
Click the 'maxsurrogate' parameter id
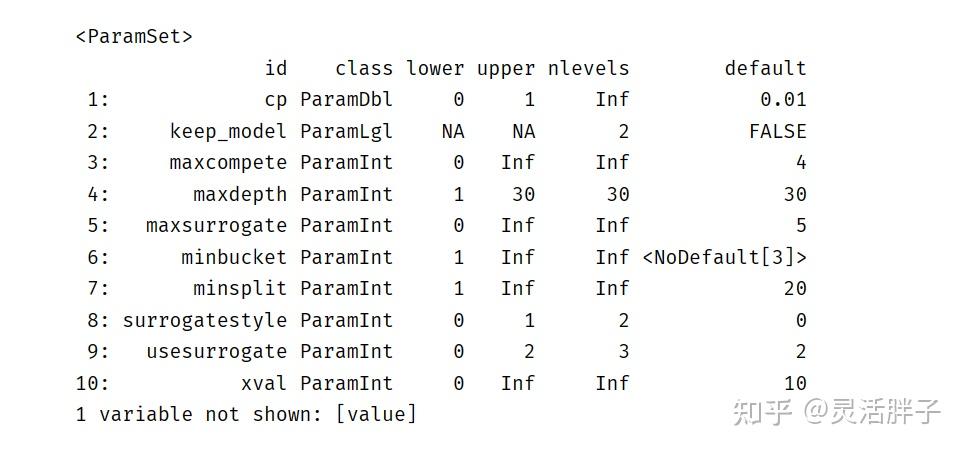tap(217, 226)
